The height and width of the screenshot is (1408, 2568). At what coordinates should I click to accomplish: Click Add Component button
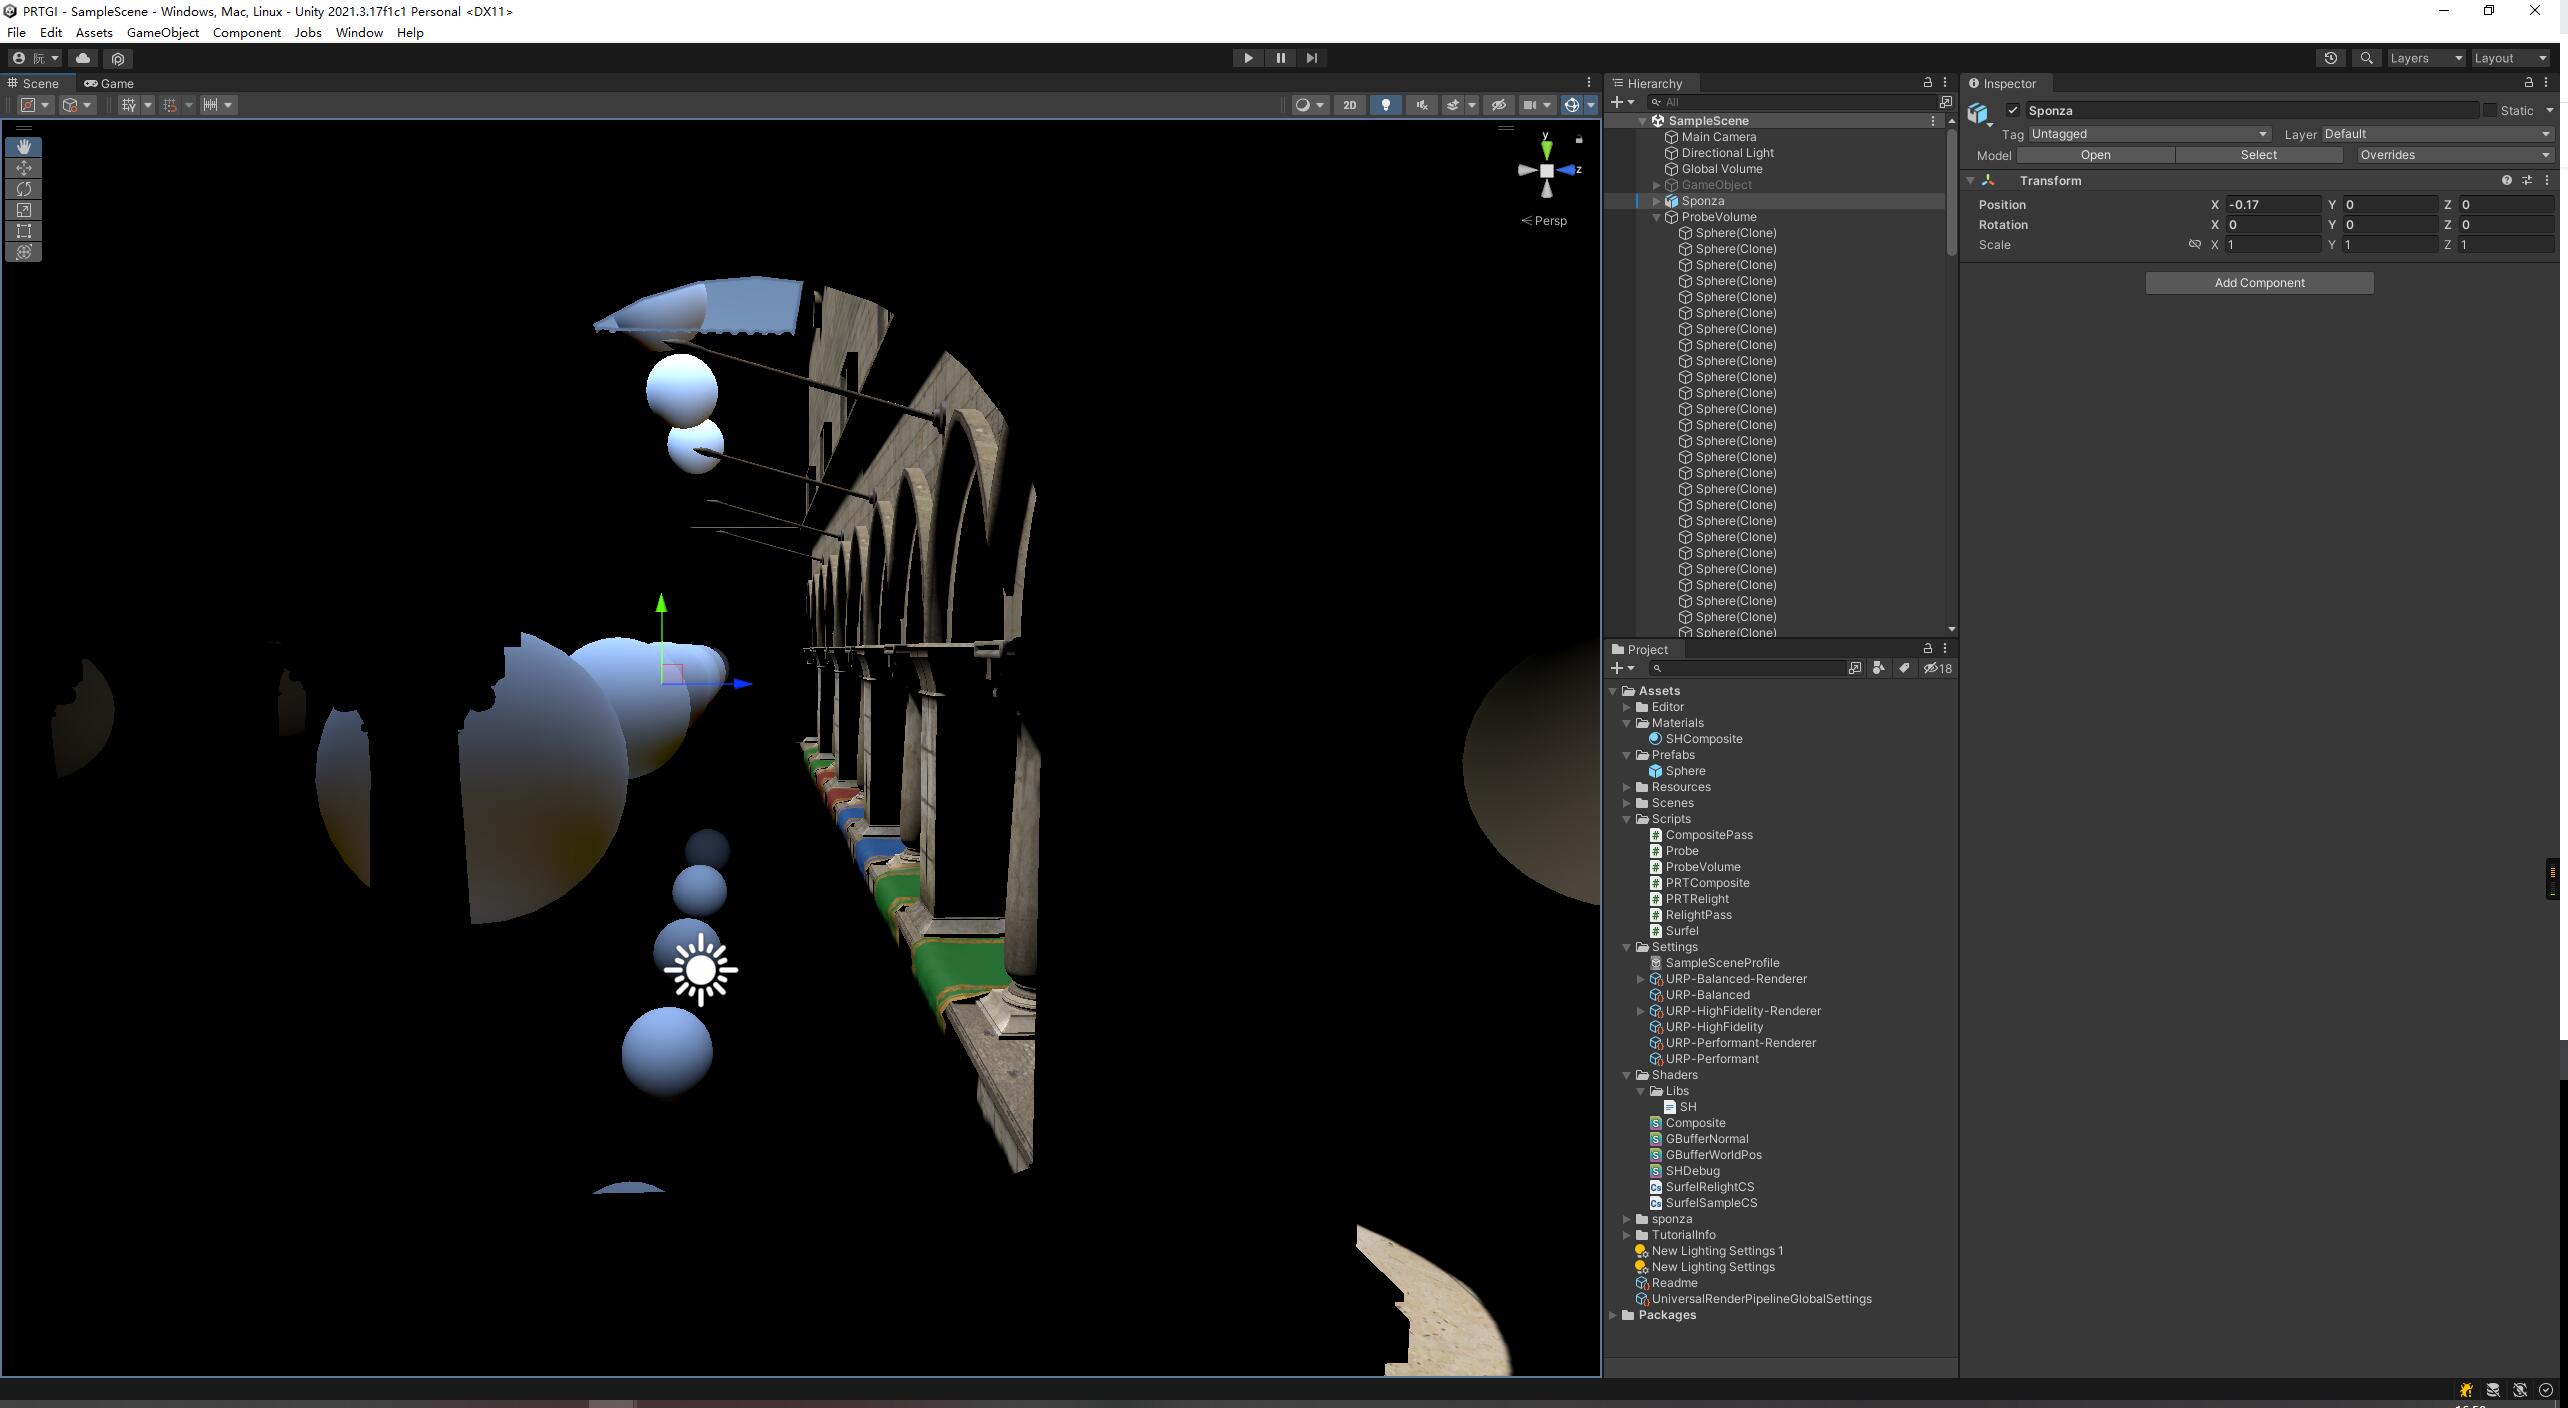click(x=2259, y=283)
